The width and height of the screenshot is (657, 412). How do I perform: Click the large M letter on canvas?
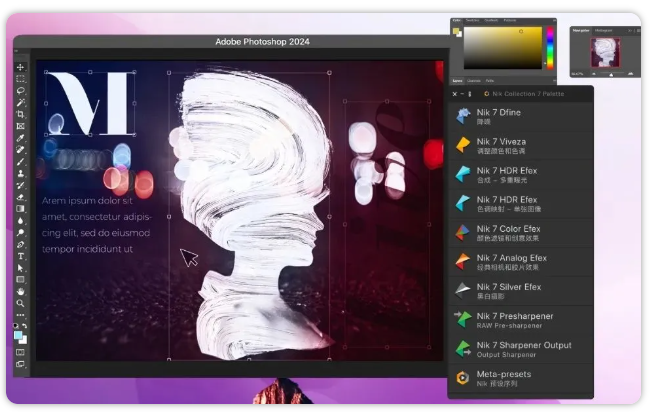90,103
